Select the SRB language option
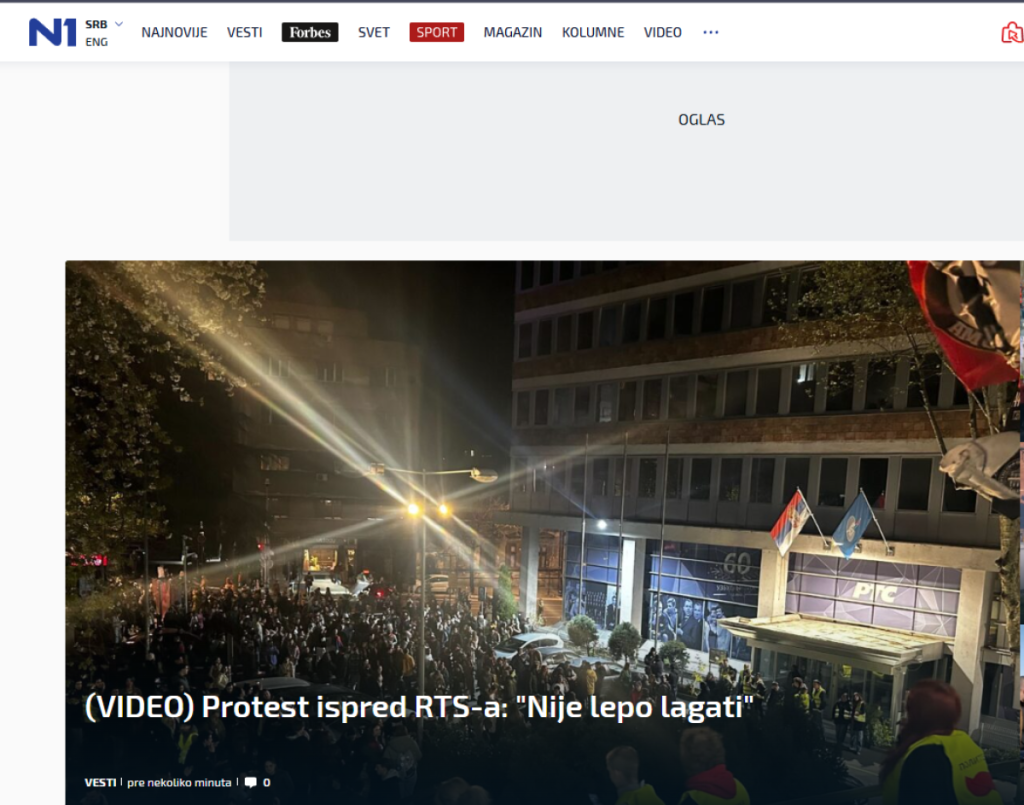The height and width of the screenshot is (805, 1024). (x=96, y=24)
